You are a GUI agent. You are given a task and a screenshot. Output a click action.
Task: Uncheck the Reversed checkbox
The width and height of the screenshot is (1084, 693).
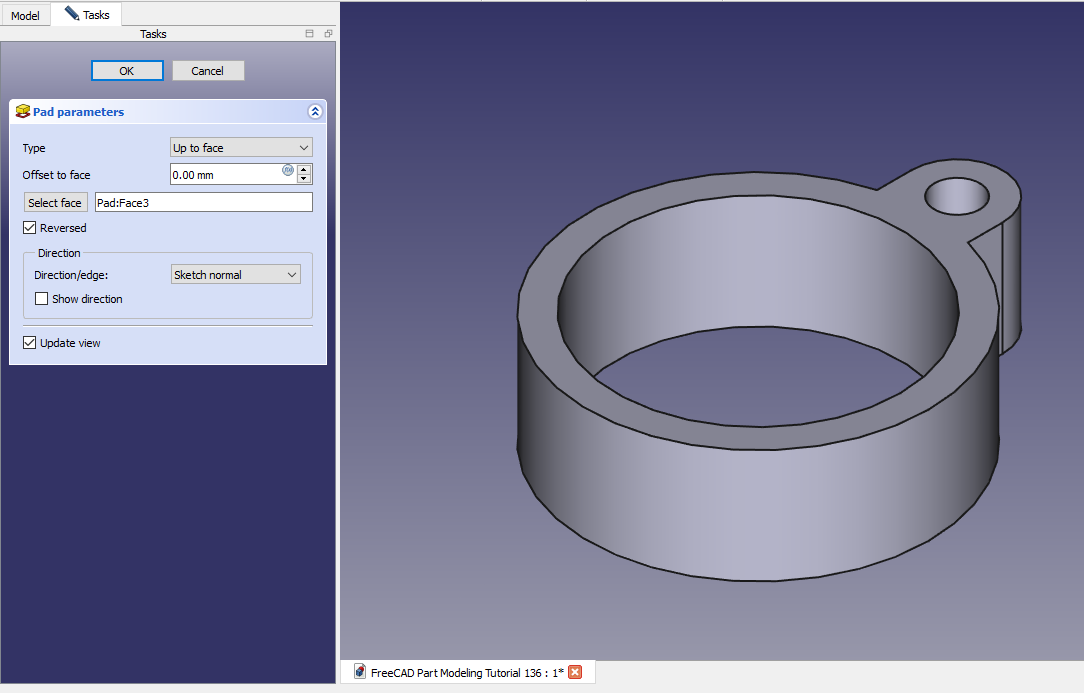pos(30,228)
